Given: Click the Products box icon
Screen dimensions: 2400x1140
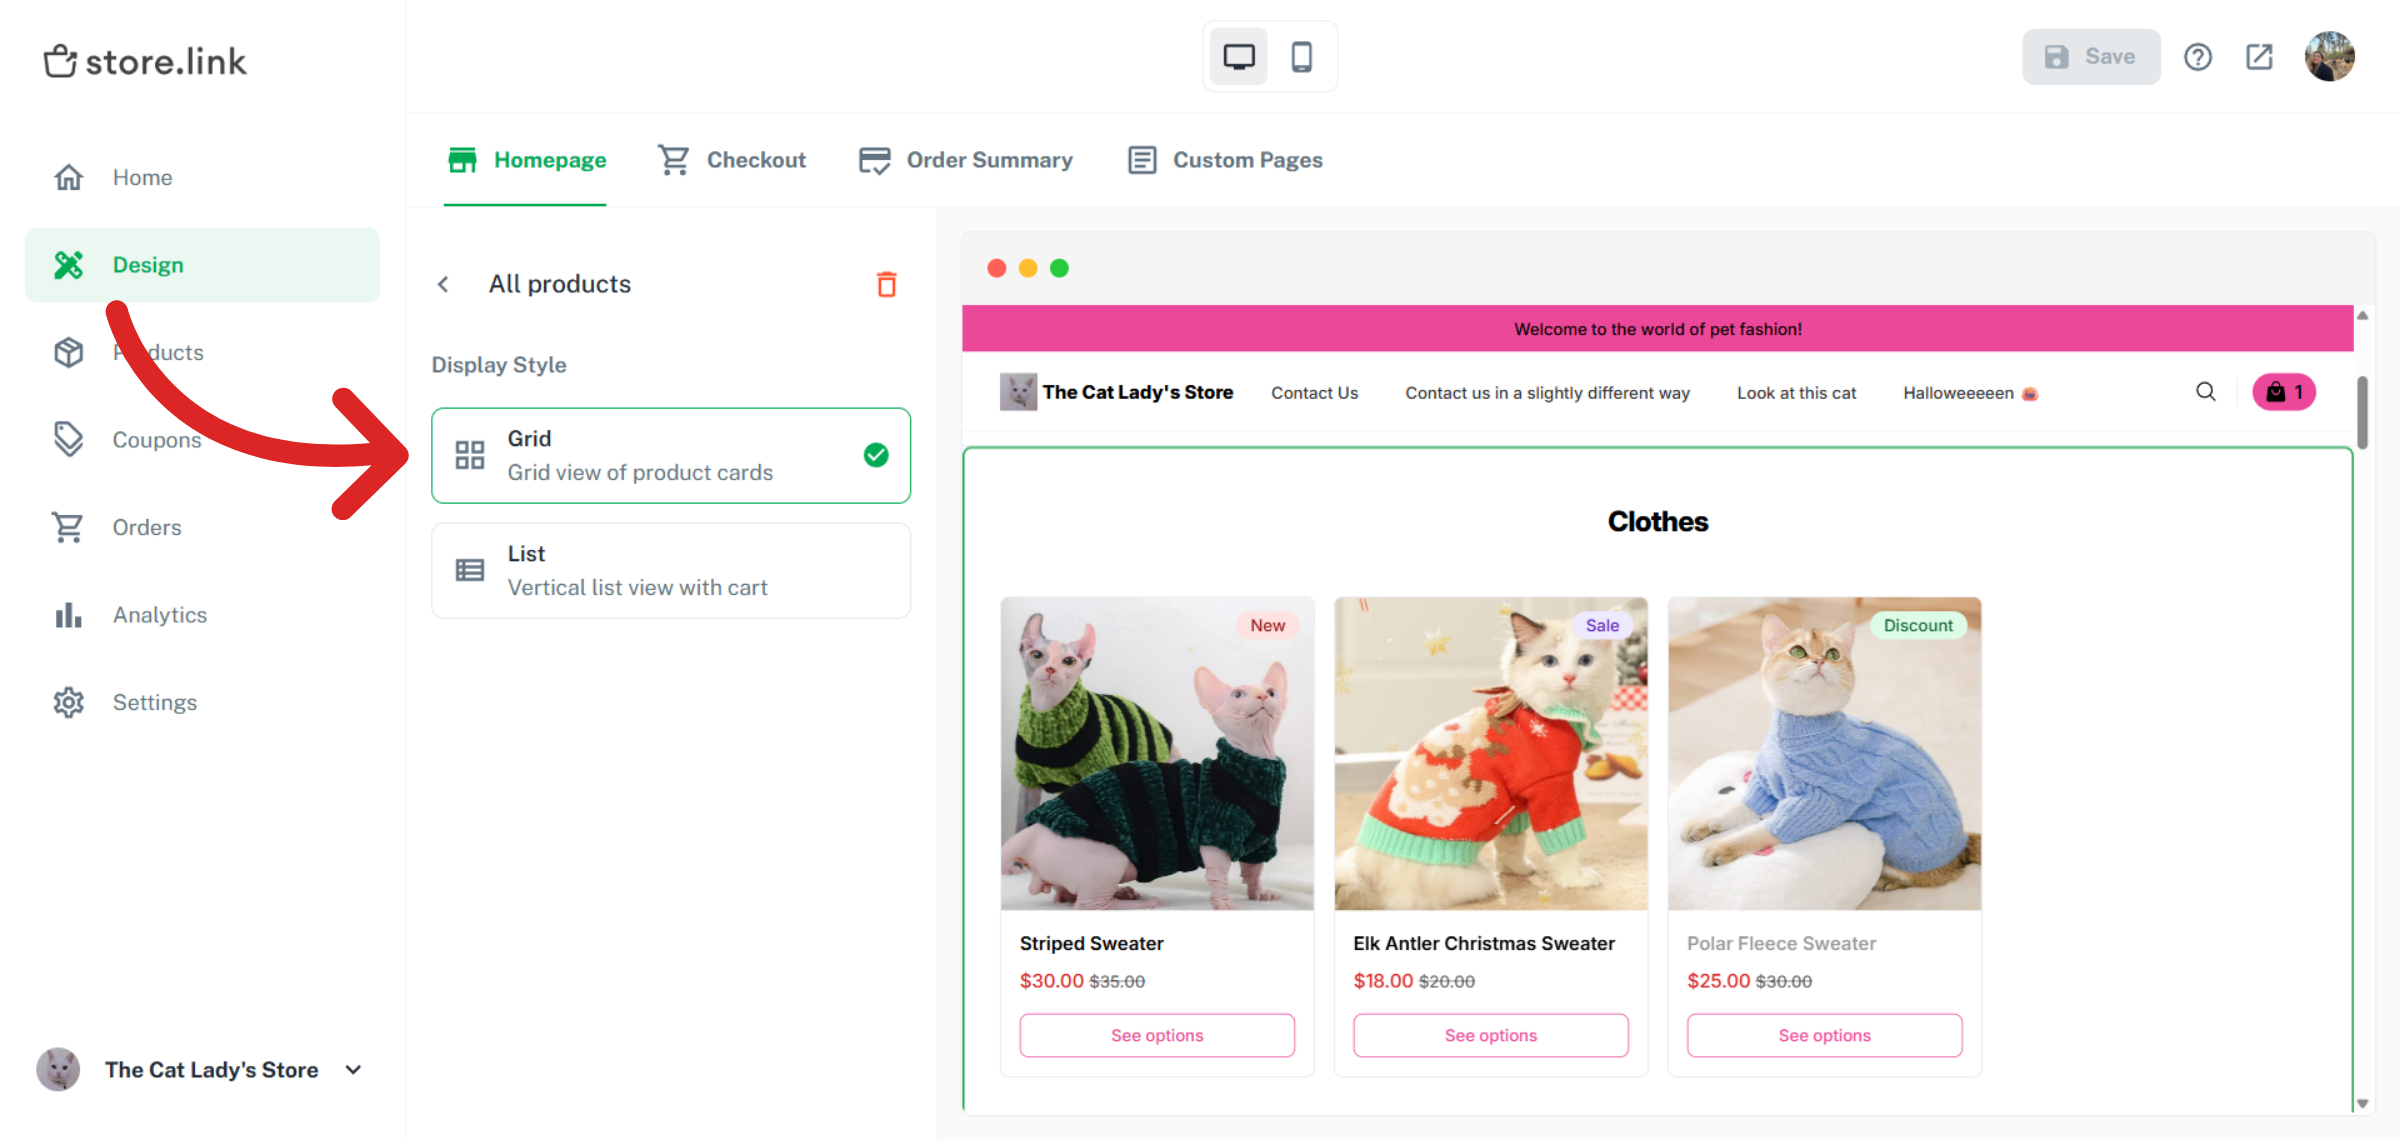Looking at the screenshot, I should (68, 352).
